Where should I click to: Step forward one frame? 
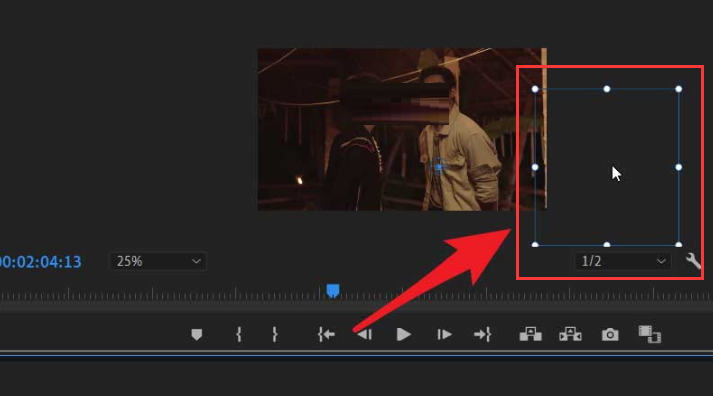(x=444, y=335)
